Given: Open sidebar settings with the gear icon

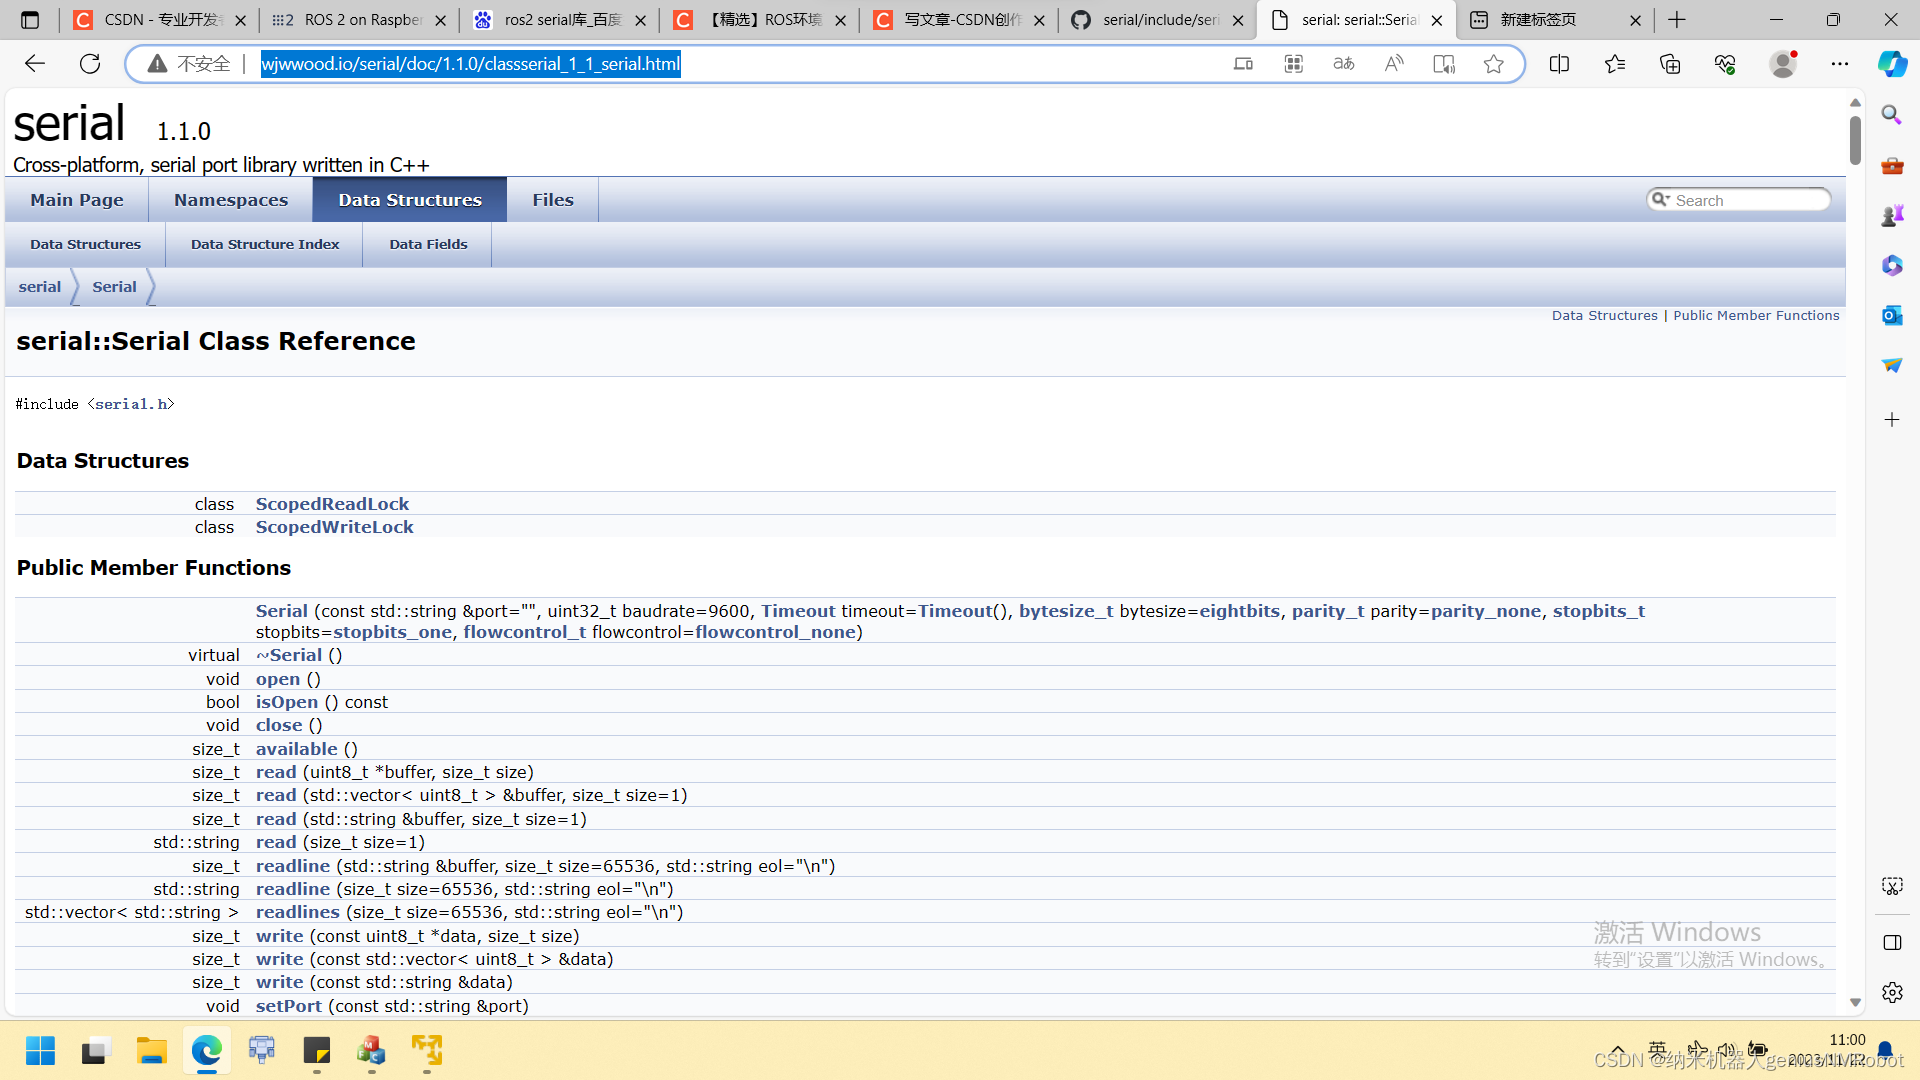Looking at the screenshot, I should [1891, 992].
